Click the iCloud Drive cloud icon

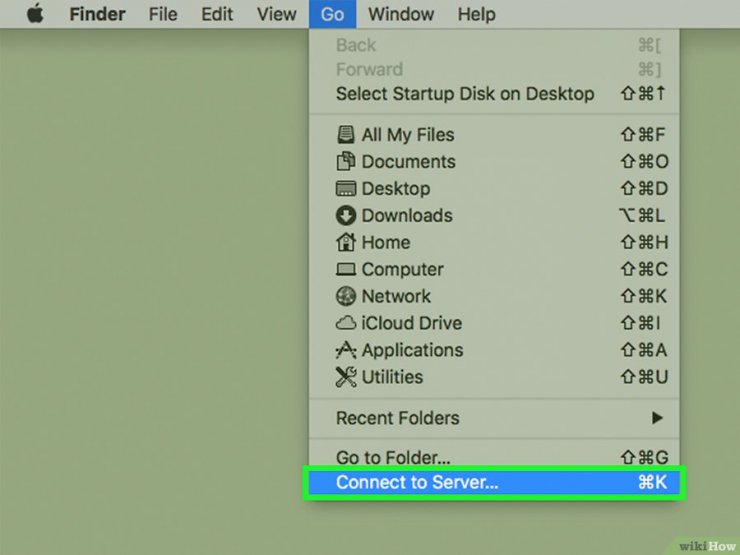tap(345, 323)
